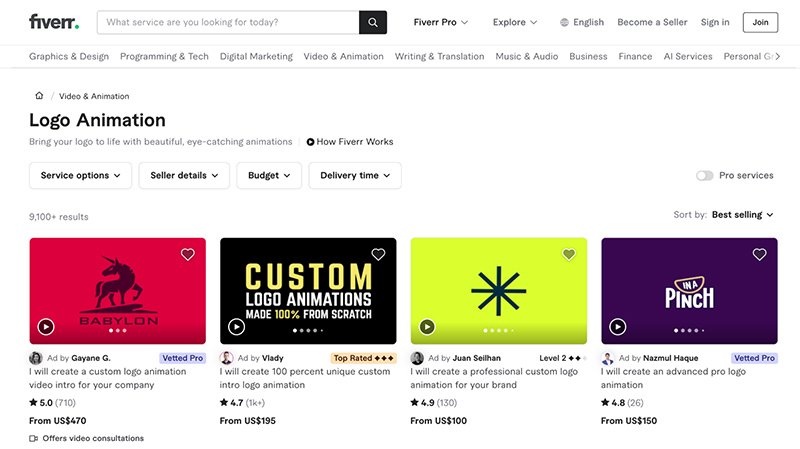Click the home icon in breadcrumb
The image size is (800, 449).
[x=39, y=96]
